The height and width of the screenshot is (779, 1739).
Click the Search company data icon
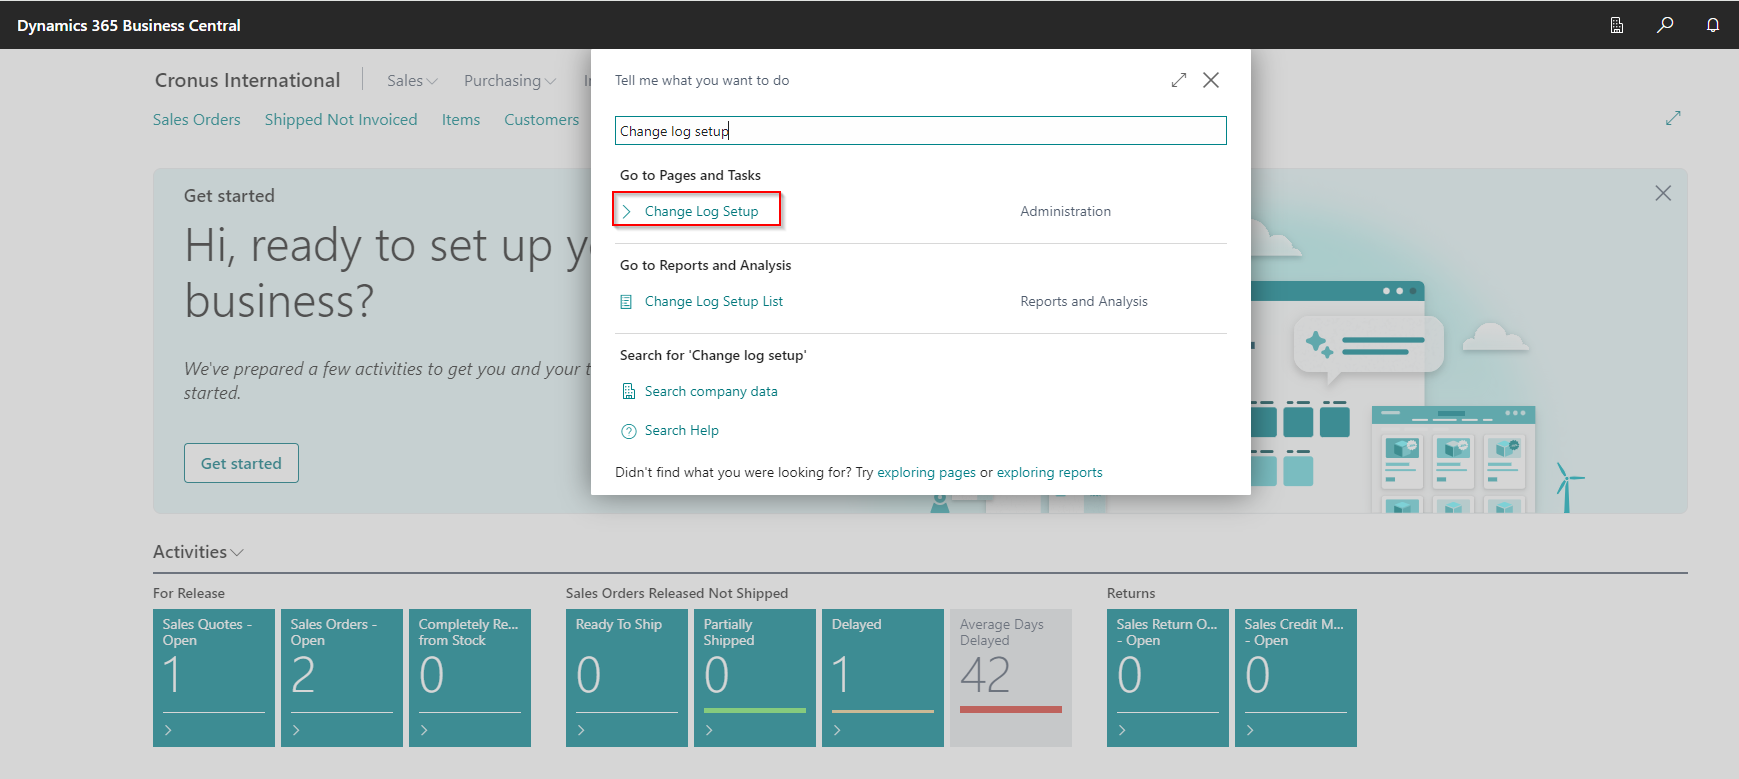tap(628, 391)
